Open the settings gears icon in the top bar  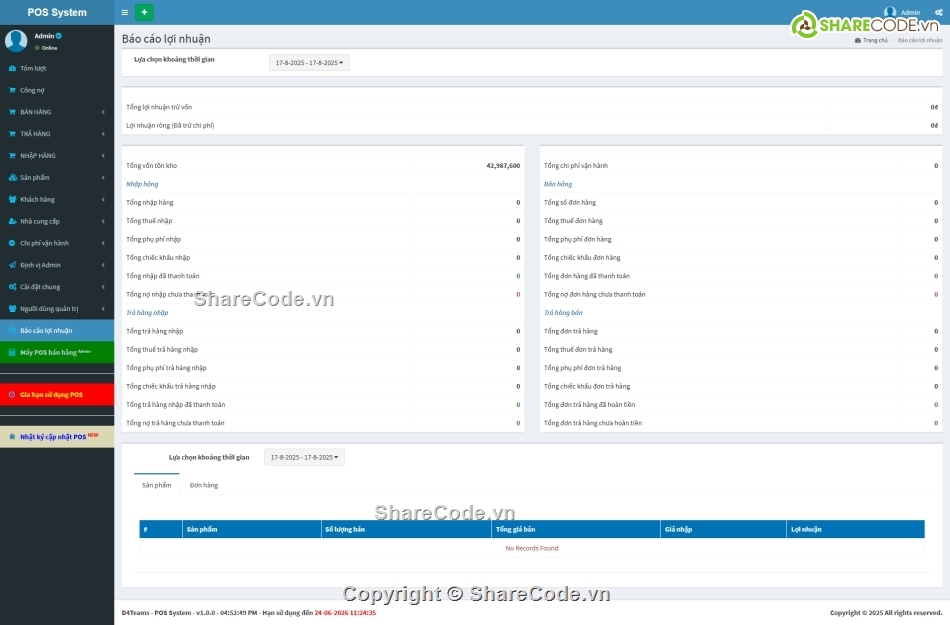[x=937, y=13]
